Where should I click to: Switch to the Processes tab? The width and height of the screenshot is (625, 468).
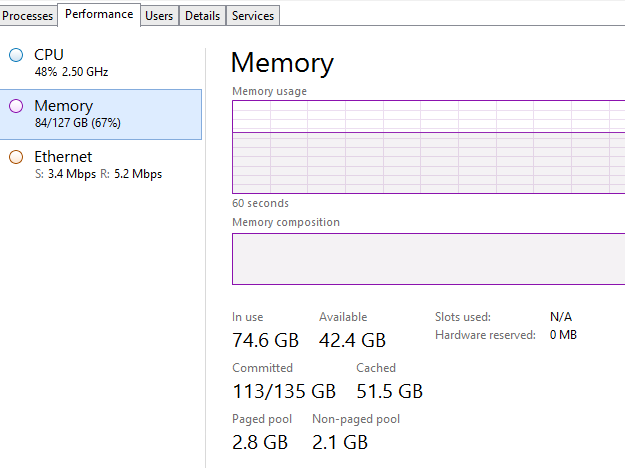[28, 16]
